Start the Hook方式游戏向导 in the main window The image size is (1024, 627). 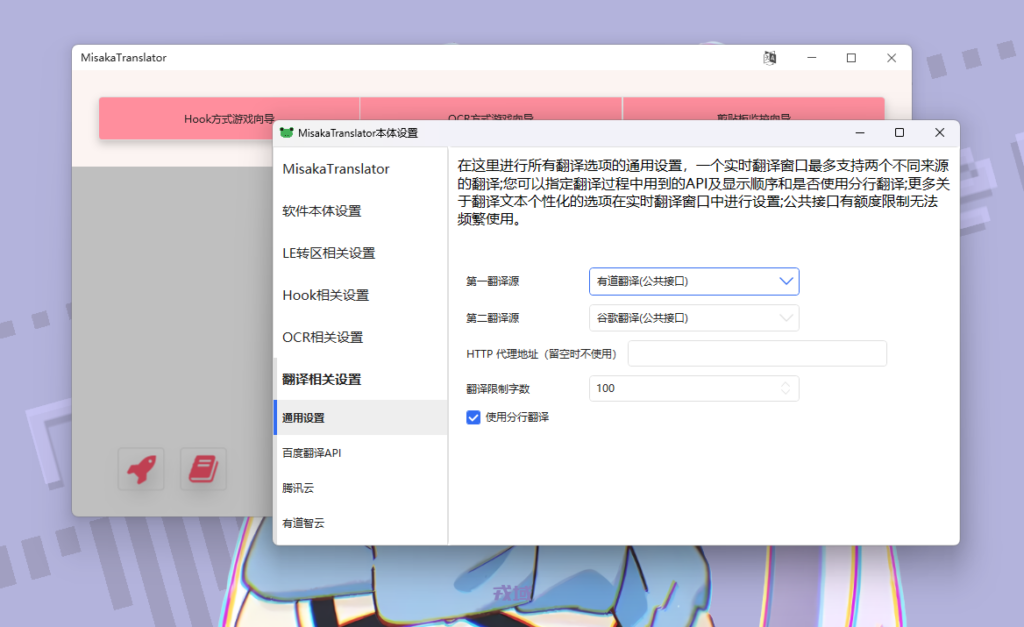[229, 118]
